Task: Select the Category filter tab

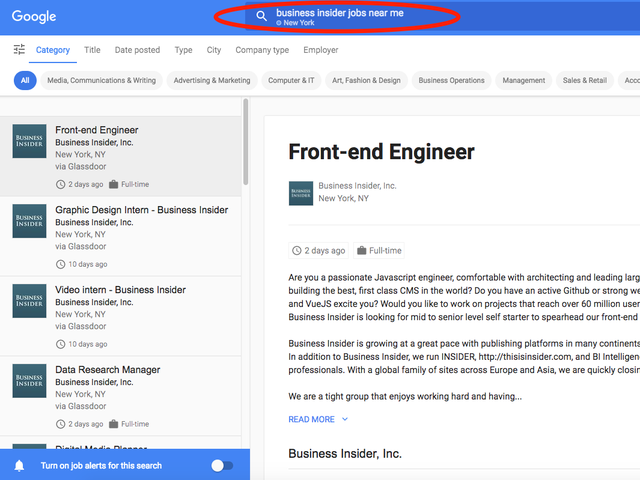Action: point(53,50)
